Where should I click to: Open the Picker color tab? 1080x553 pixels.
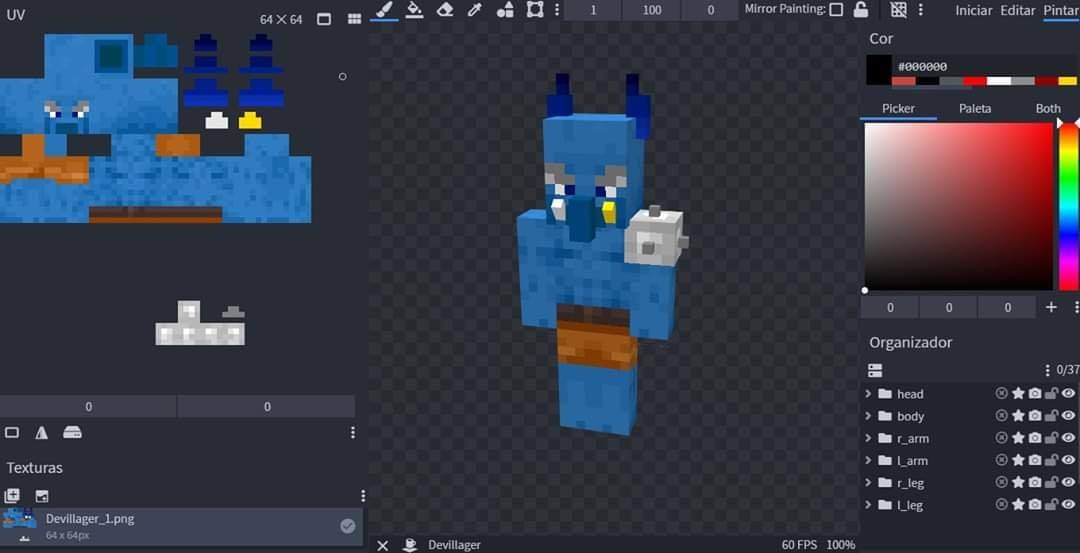[898, 108]
